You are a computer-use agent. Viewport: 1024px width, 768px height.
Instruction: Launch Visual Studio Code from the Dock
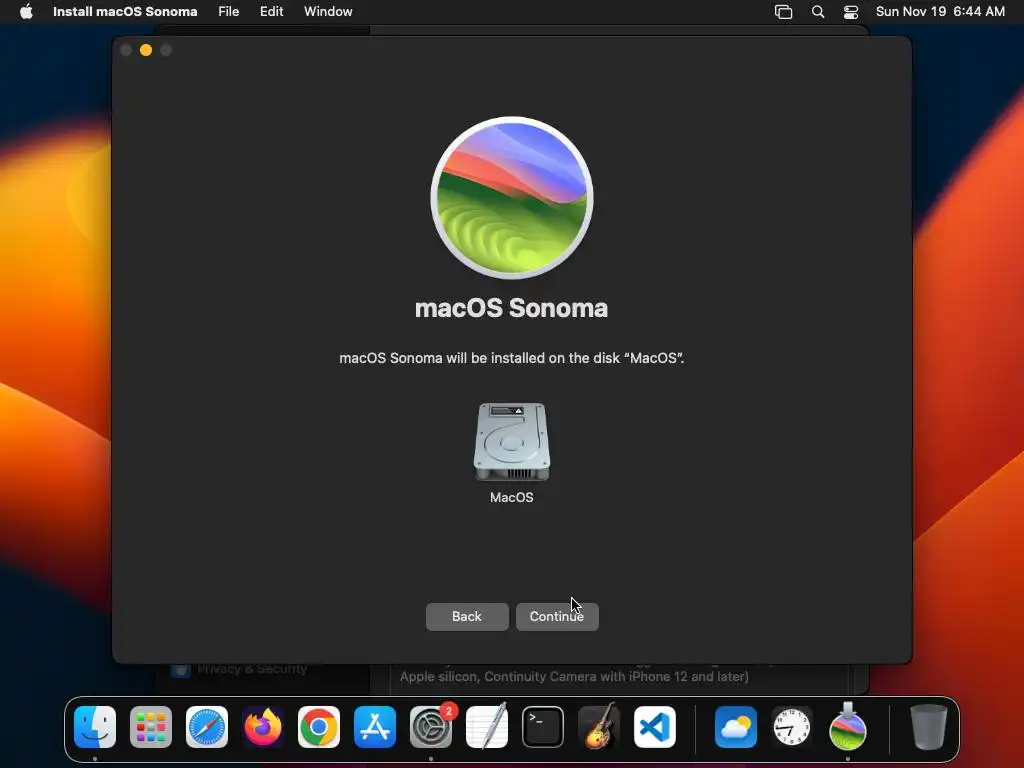(x=655, y=727)
